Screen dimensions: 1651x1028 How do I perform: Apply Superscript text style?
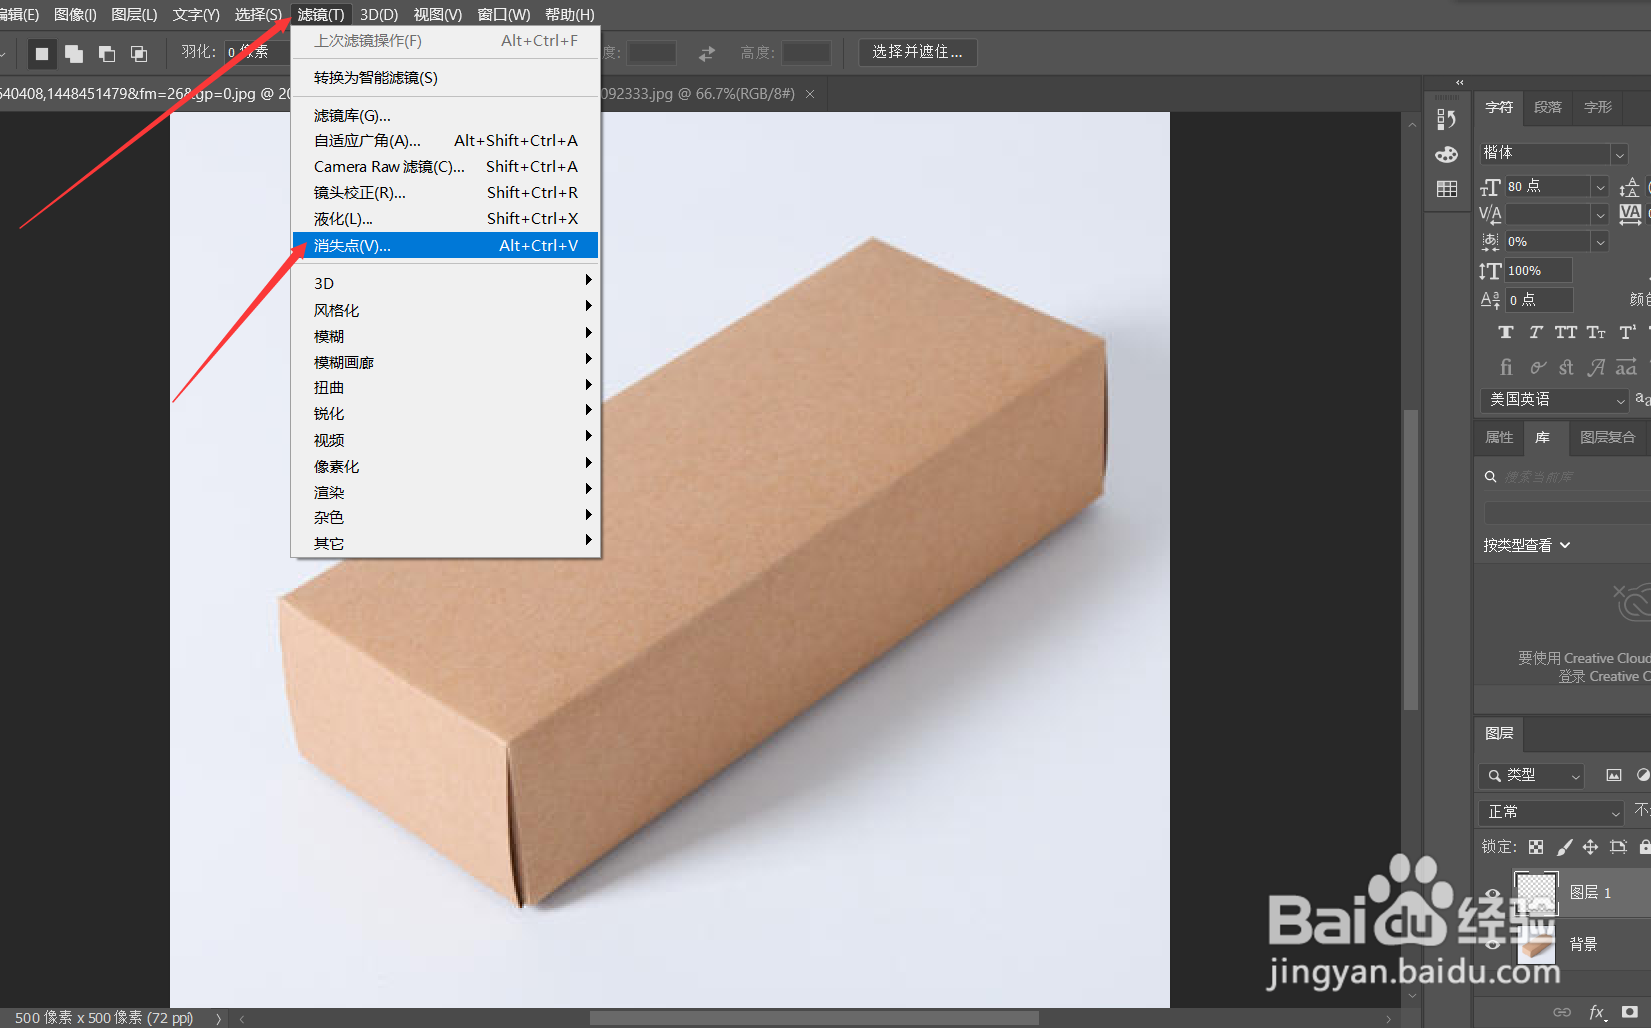pos(1627,332)
